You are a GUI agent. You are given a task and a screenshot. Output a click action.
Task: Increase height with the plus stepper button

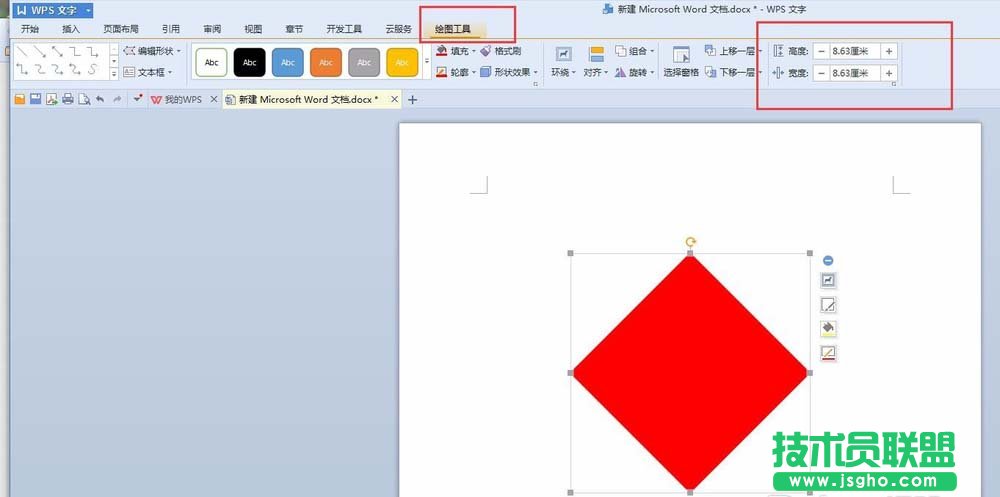(889, 51)
